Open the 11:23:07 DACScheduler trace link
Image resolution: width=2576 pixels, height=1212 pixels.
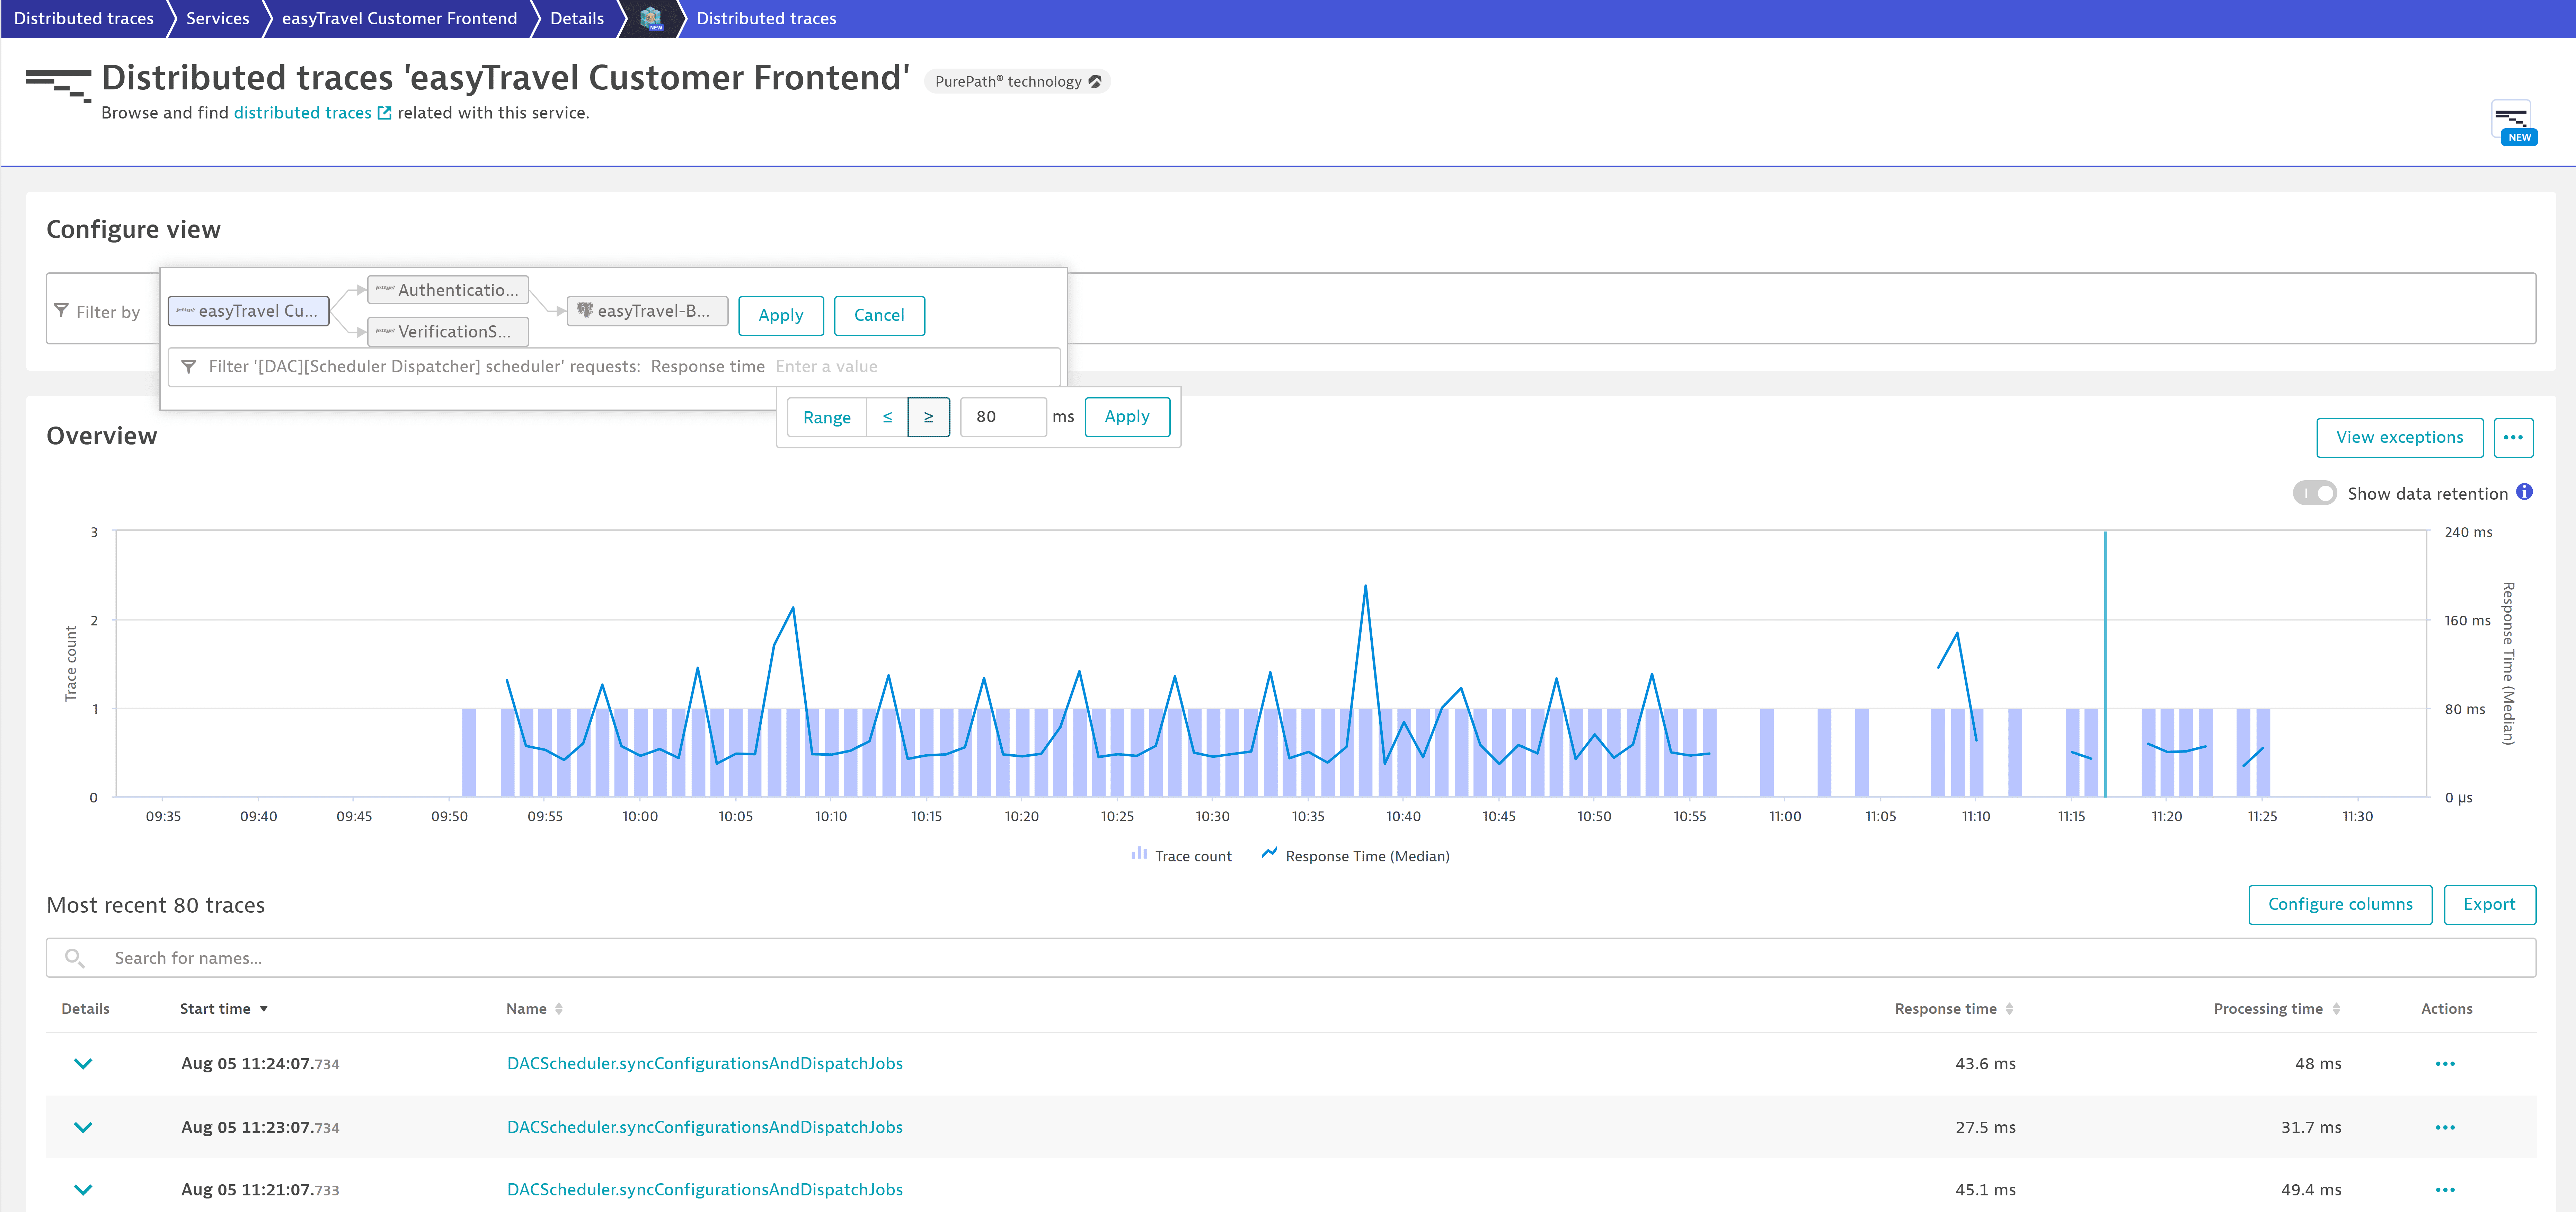[705, 1128]
